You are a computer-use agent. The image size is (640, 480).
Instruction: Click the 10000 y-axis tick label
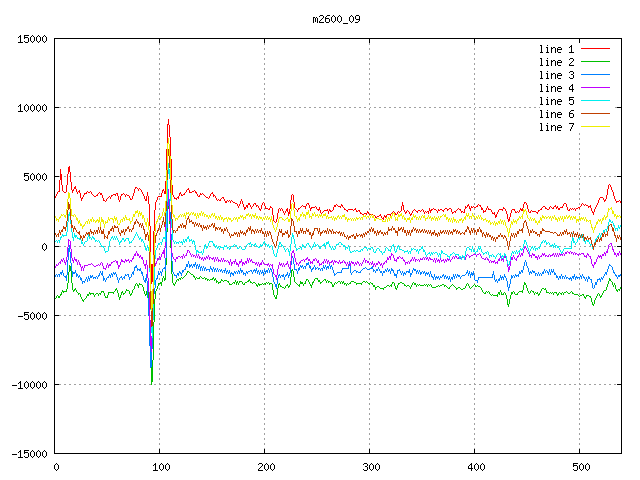(29, 108)
